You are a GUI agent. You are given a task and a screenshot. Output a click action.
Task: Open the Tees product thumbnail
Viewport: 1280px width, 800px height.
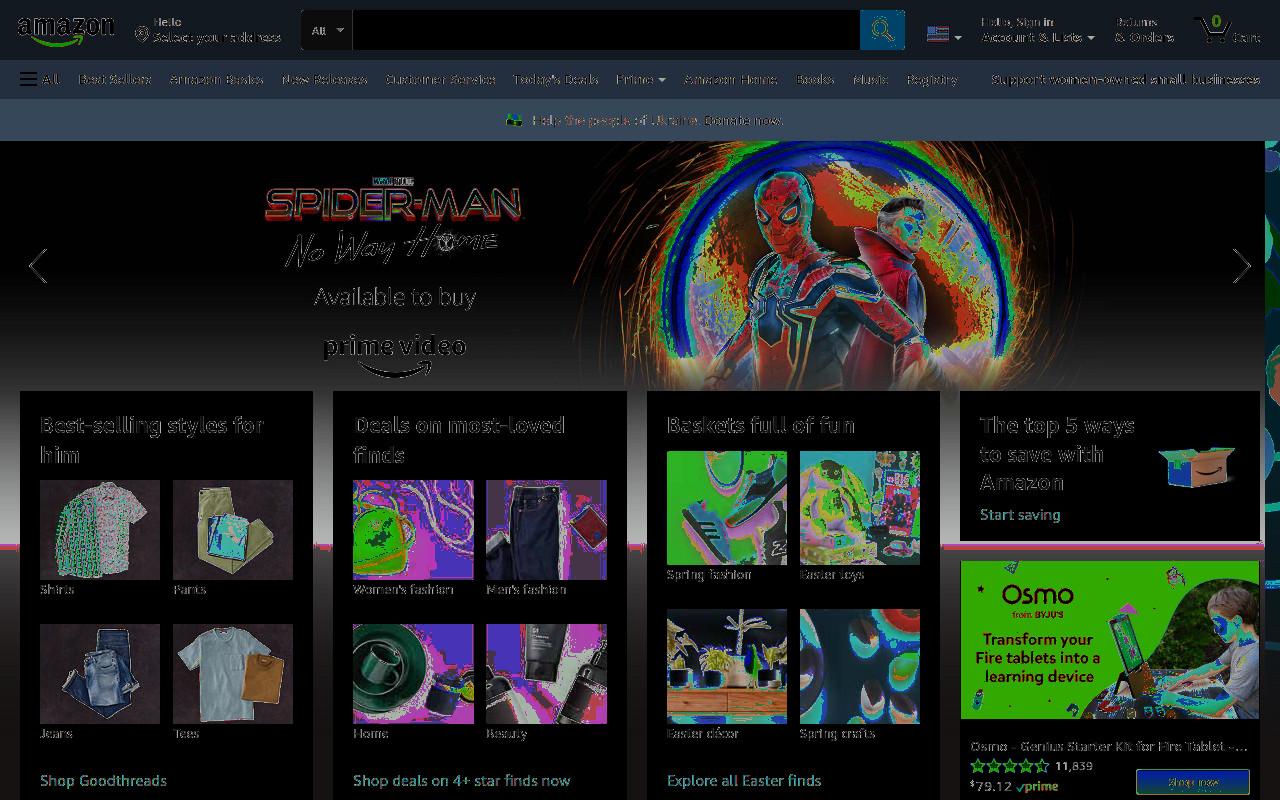233,674
